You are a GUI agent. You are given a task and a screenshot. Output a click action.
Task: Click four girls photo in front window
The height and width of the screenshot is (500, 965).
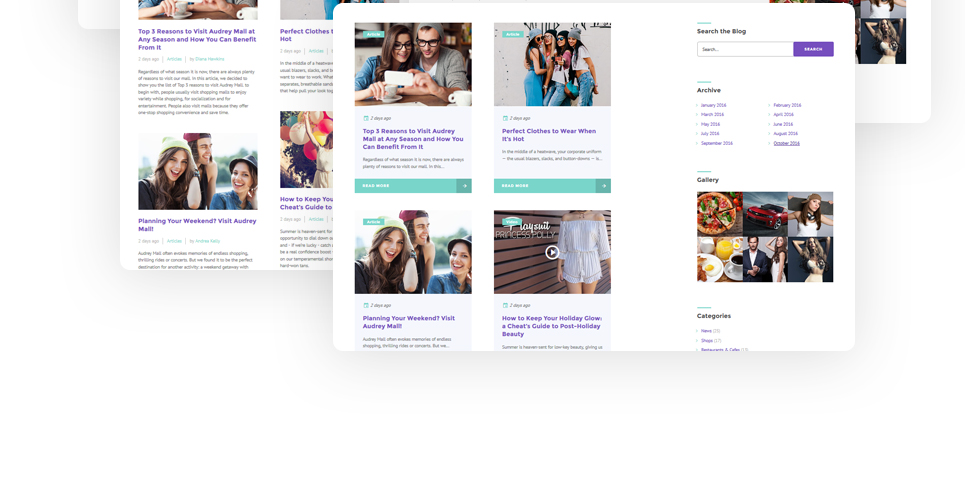[x=552, y=65]
